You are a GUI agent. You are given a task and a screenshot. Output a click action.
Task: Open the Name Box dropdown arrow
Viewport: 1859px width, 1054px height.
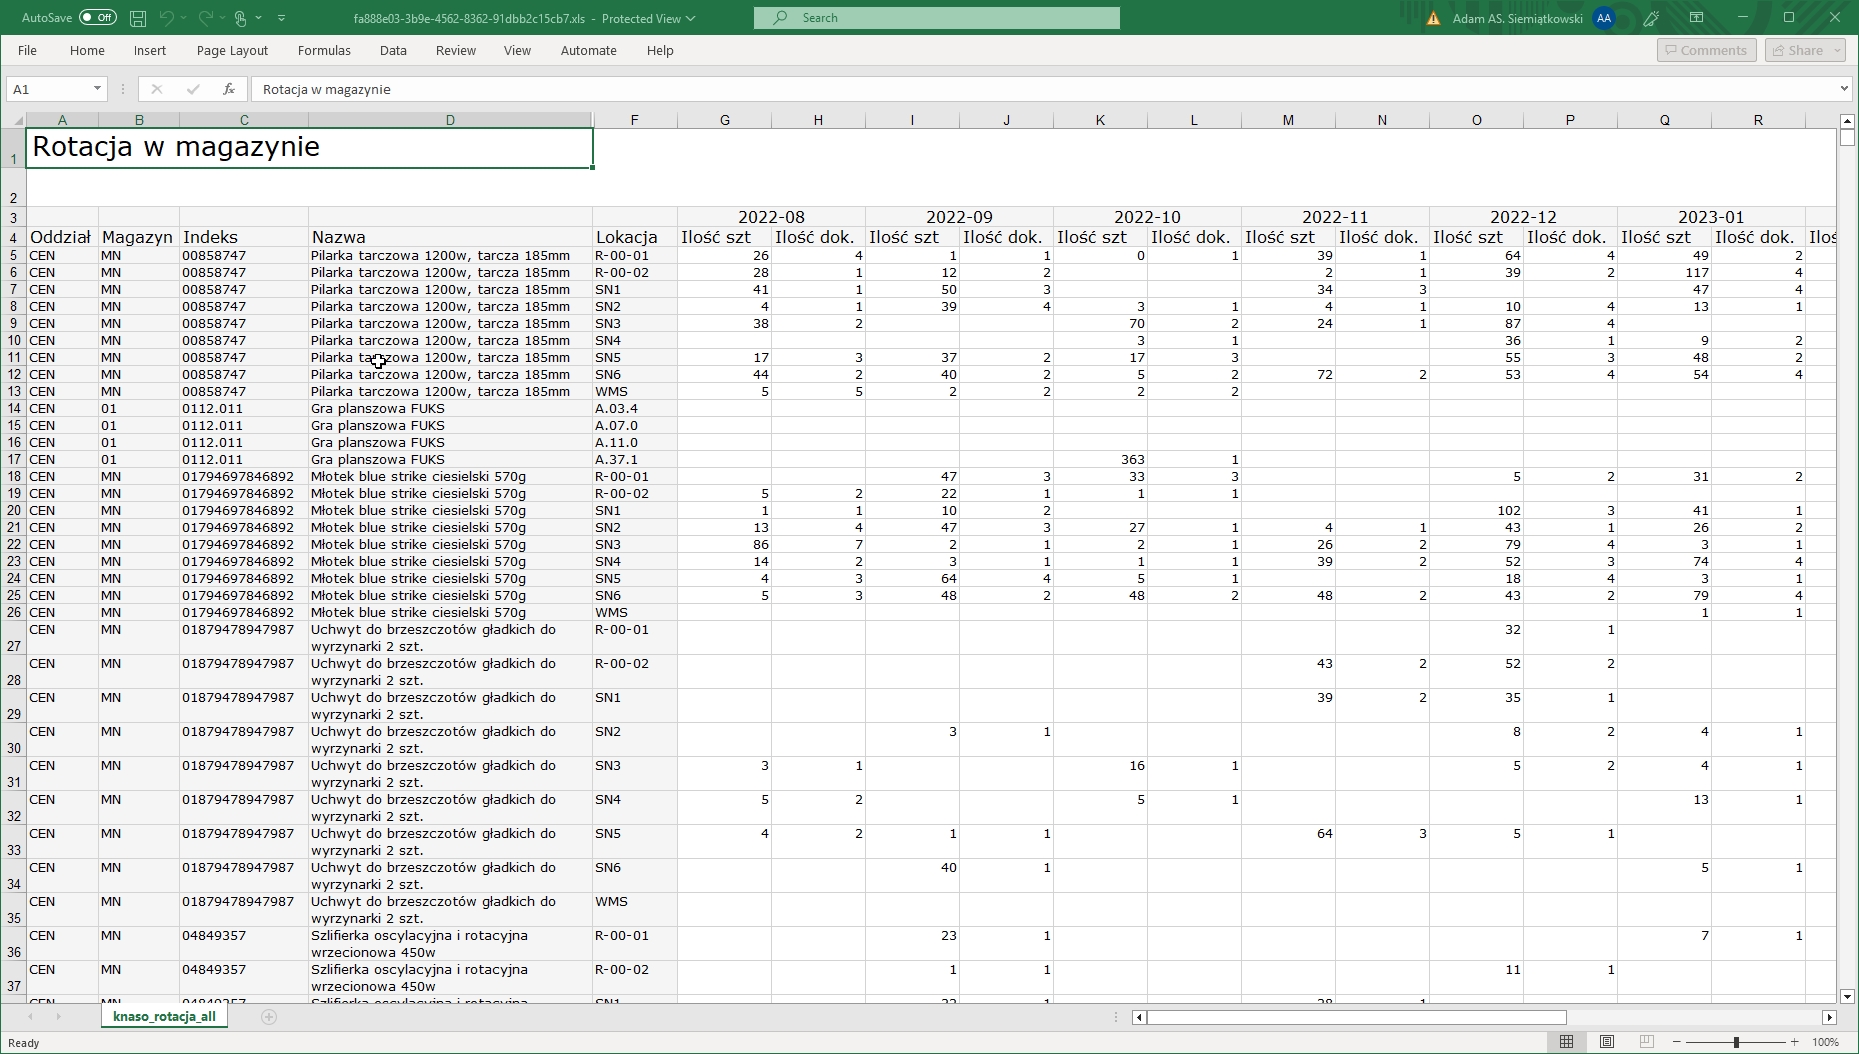pyautogui.click(x=97, y=89)
